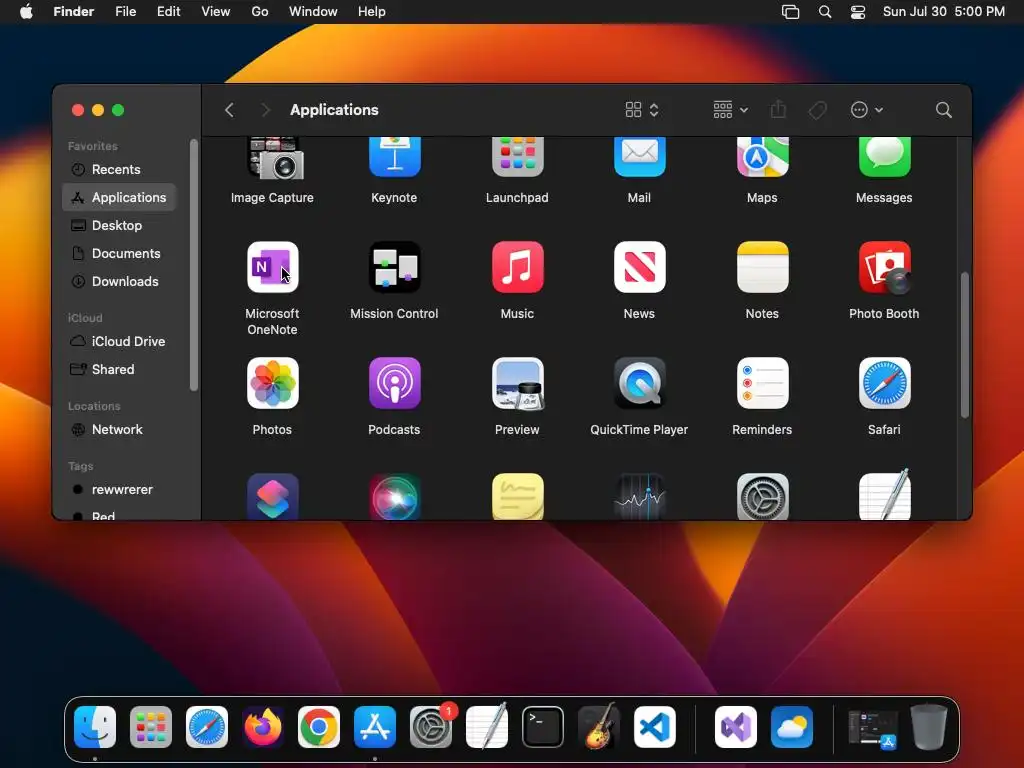The width and height of the screenshot is (1024, 768).
Task: Open the Help menu
Action: point(372,12)
